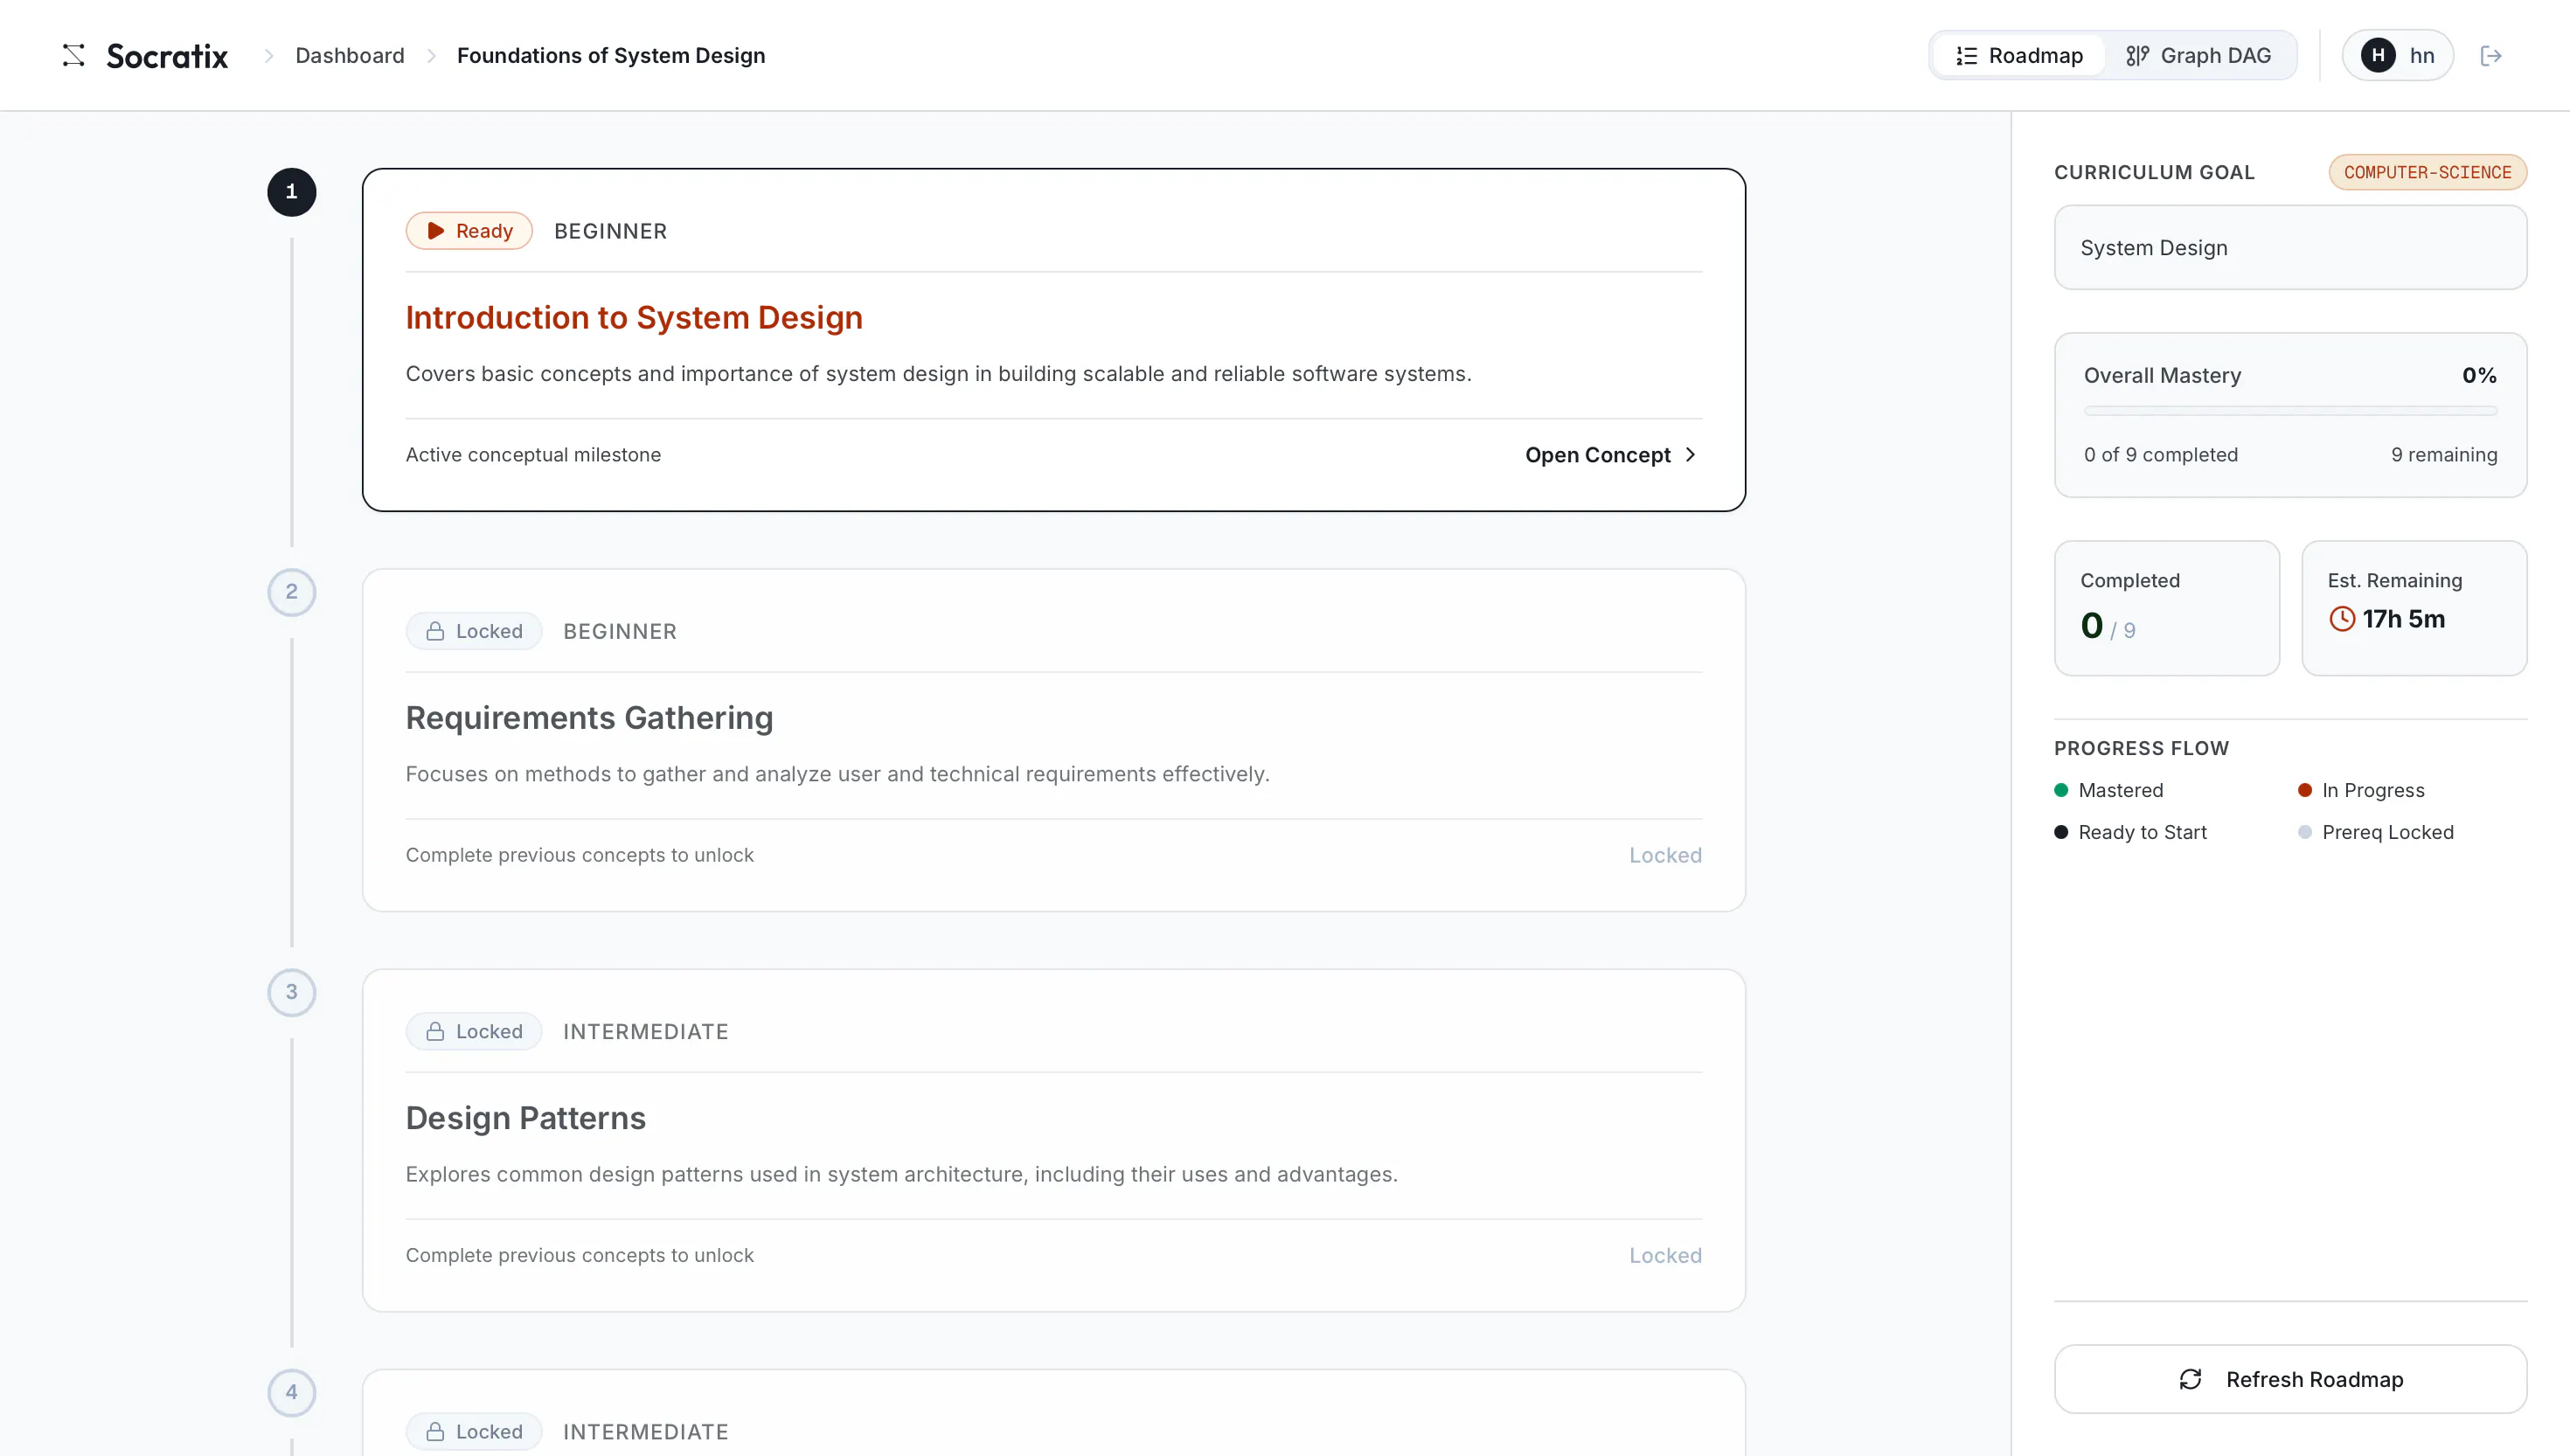Click lock icon on Design Patterns card
The image size is (2570, 1456).
pos(435,1031)
